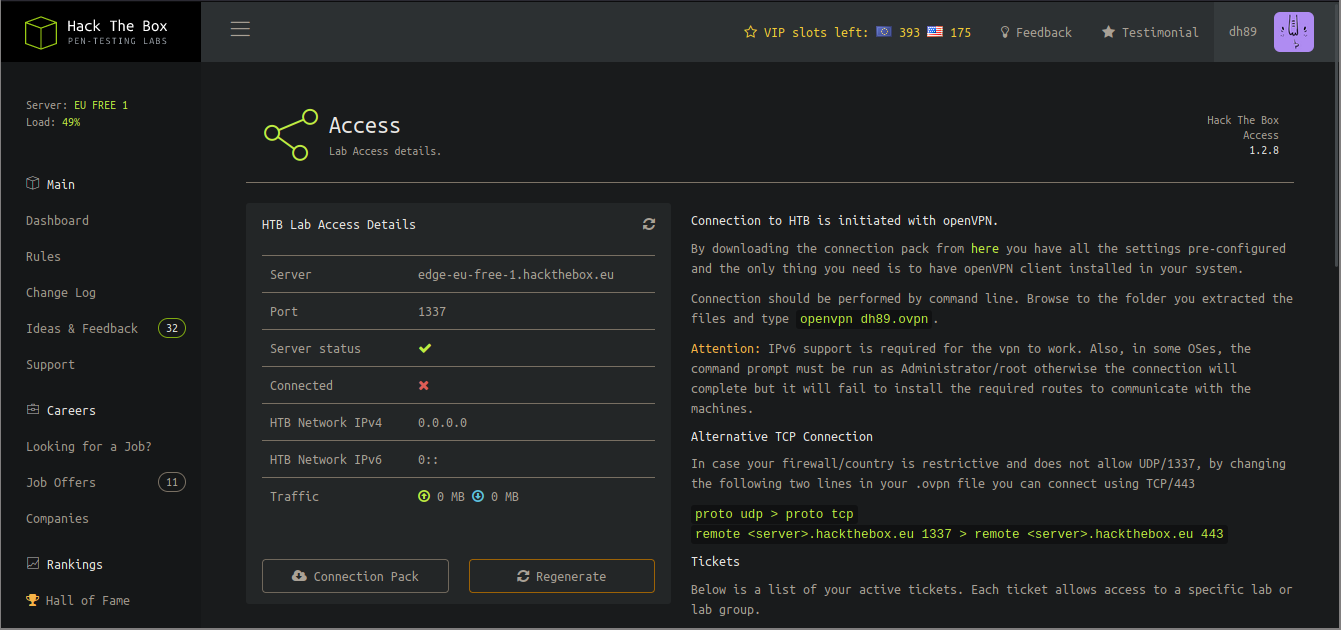Viewport: 1341px width, 630px height.
Task: Open the Support page
Action: (x=50, y=365)
